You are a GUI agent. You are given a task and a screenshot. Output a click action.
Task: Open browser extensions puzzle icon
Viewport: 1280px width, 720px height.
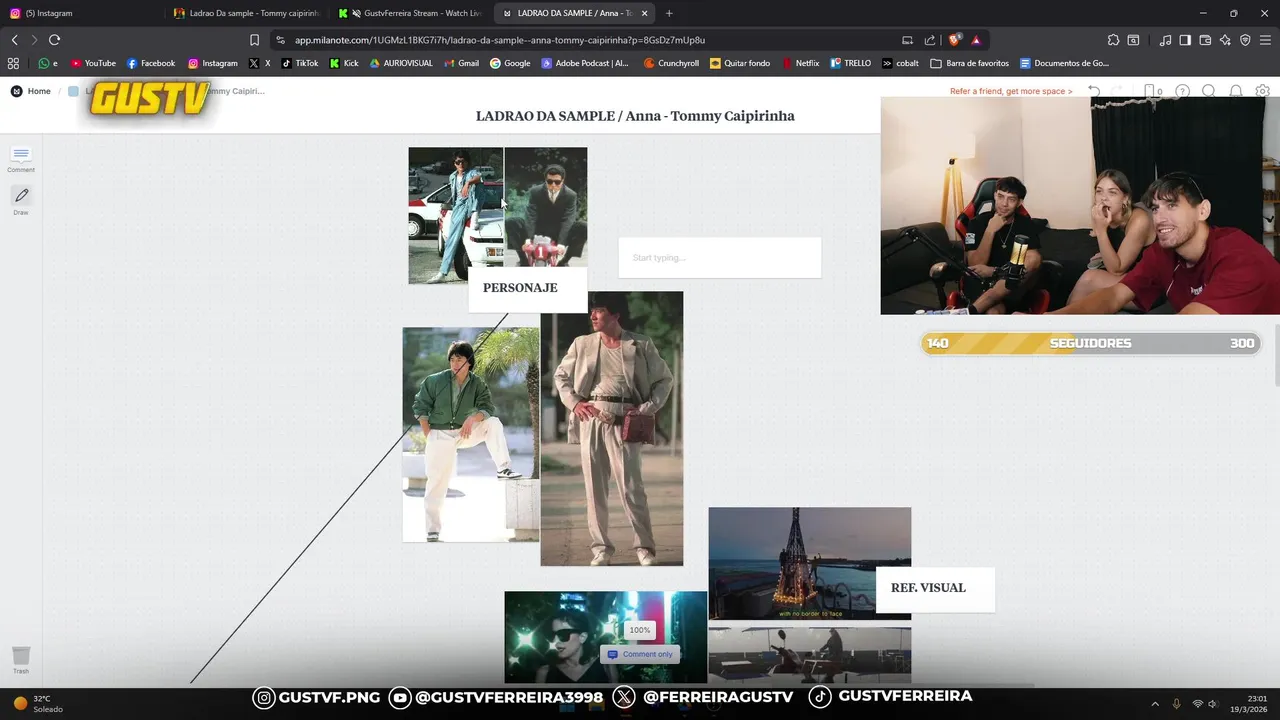point(1113,40)
